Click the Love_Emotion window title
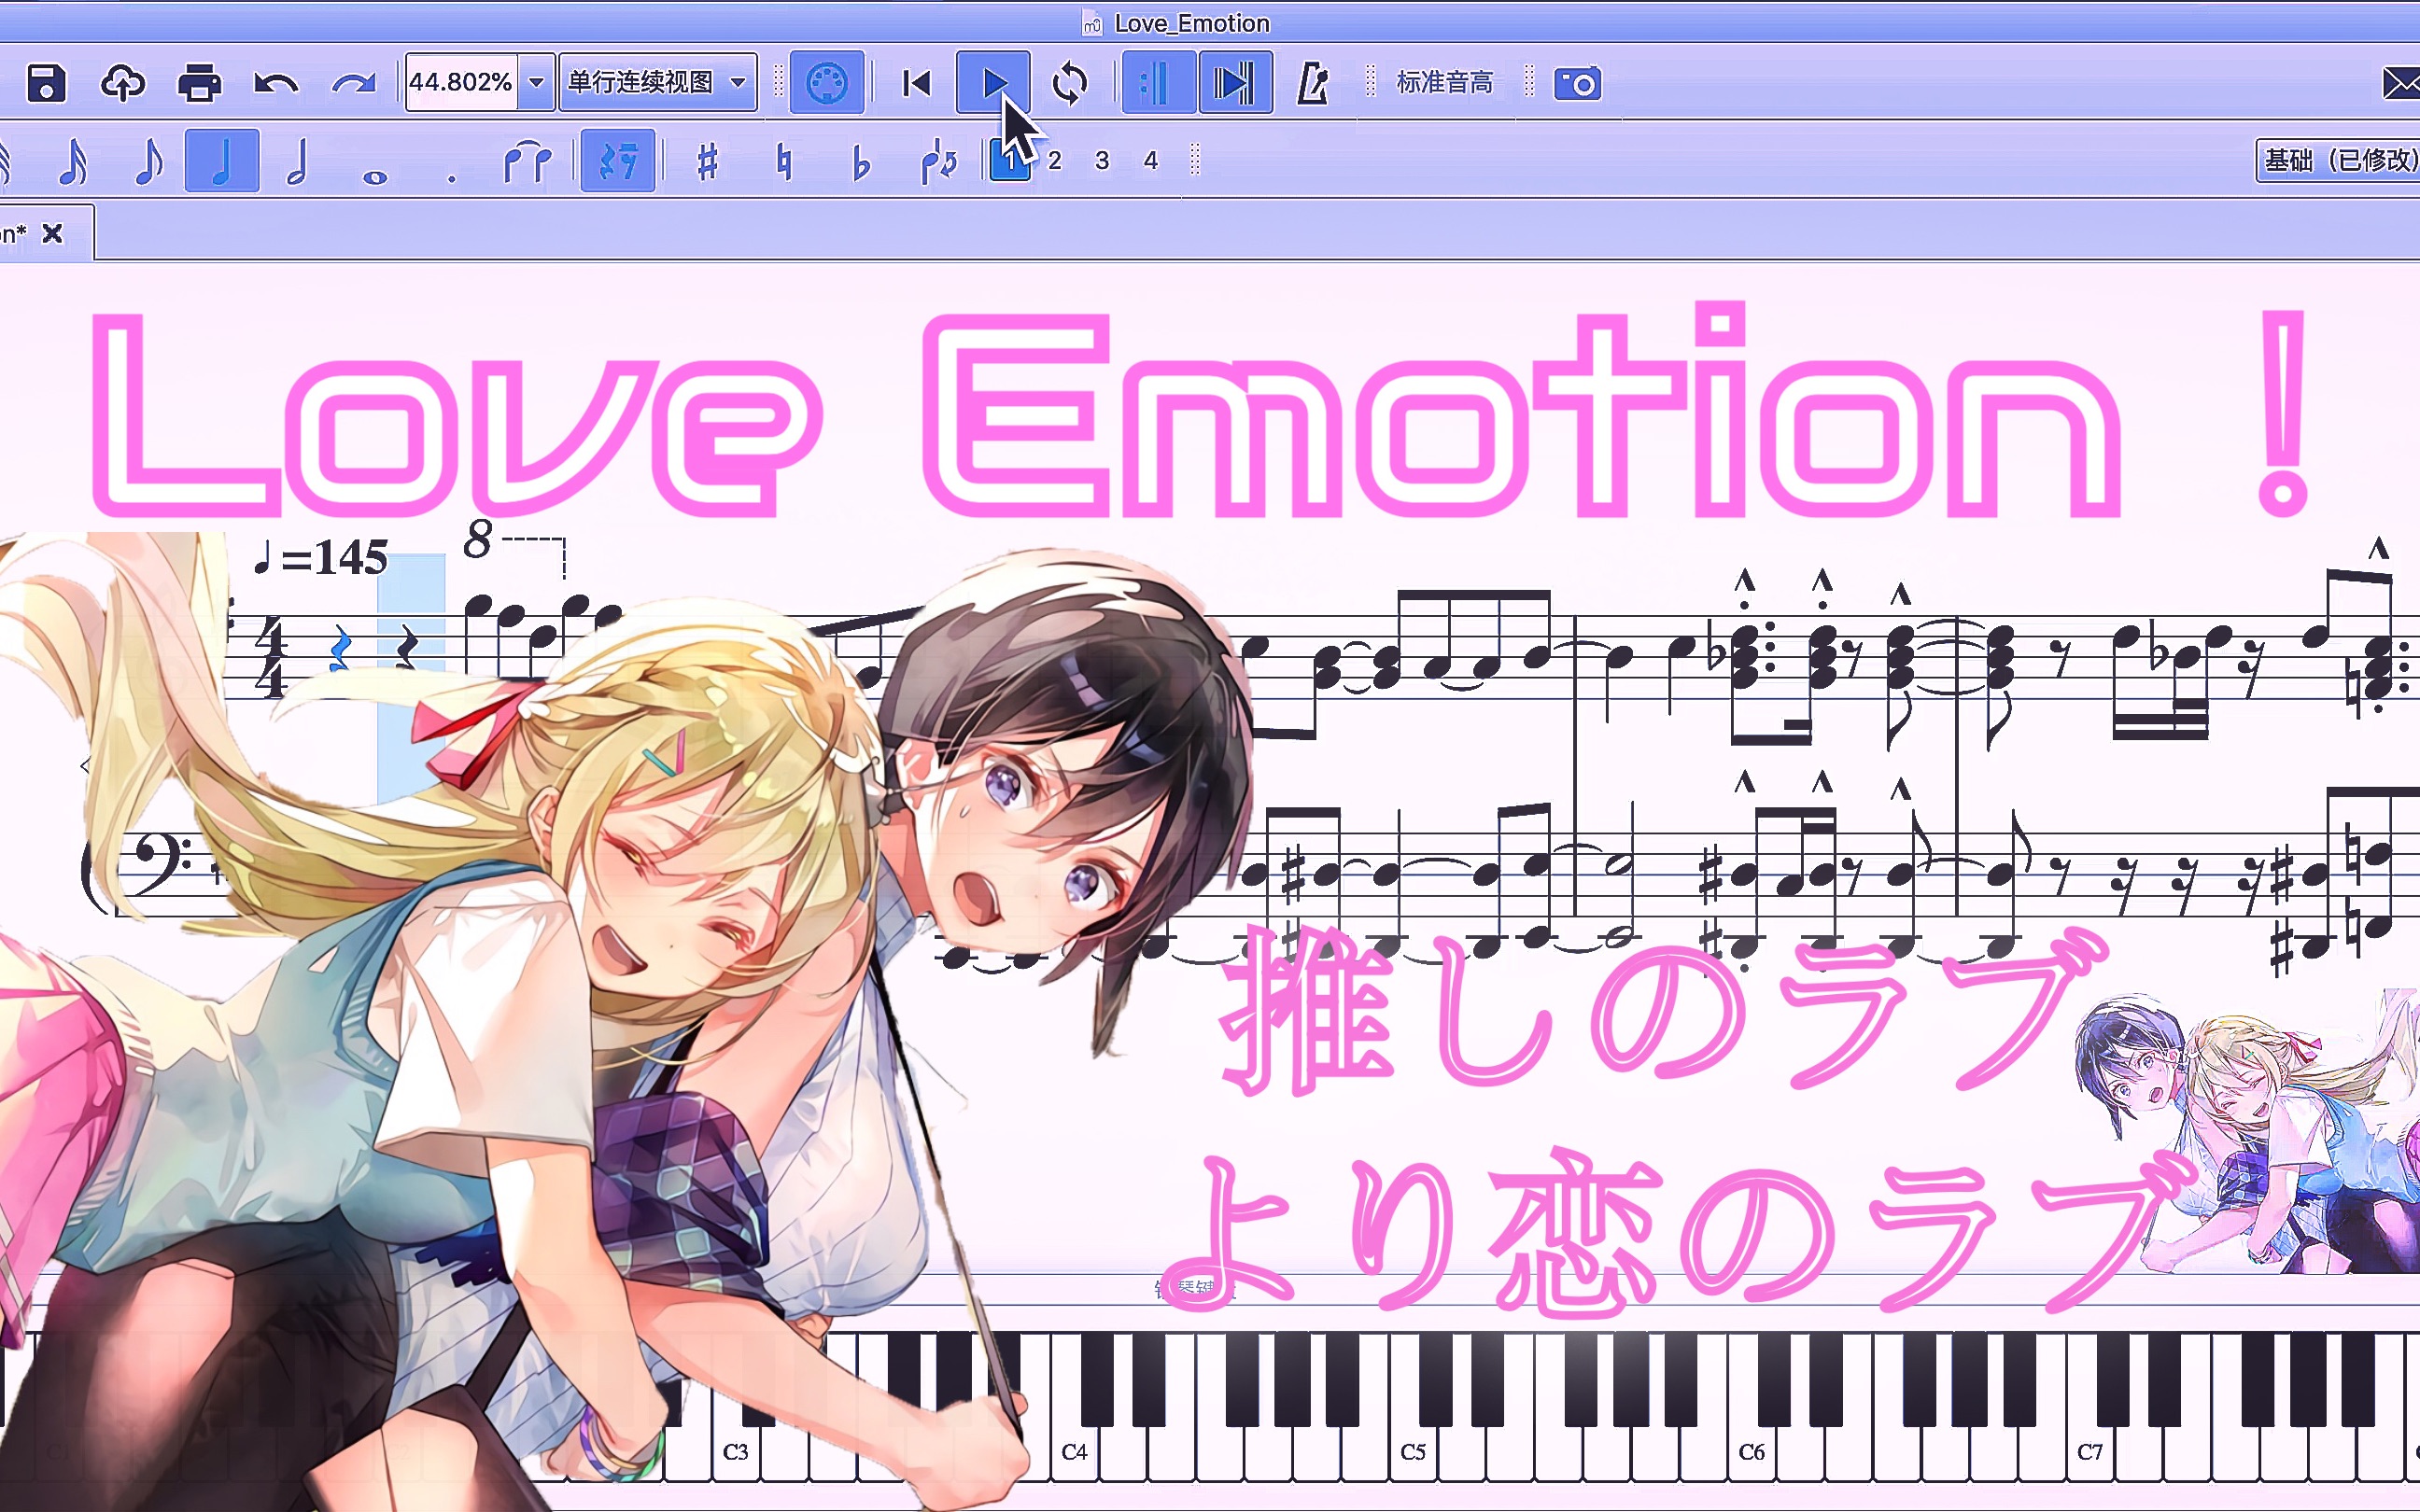This screenshot has height=1512, width=2420. [x=1191, y=23]
